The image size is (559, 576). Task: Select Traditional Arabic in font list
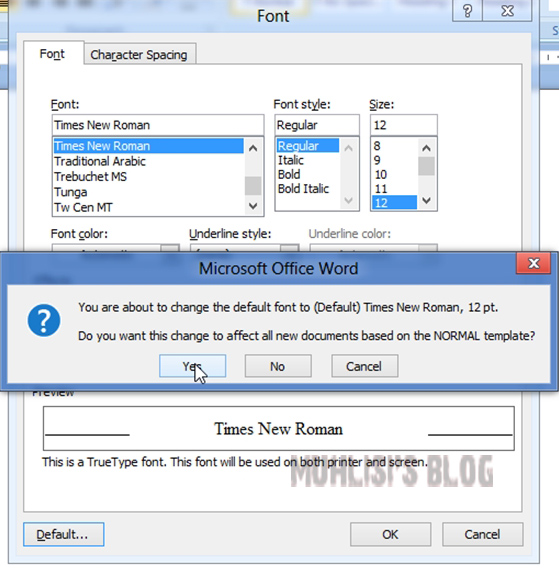click(x=148, y=161)
